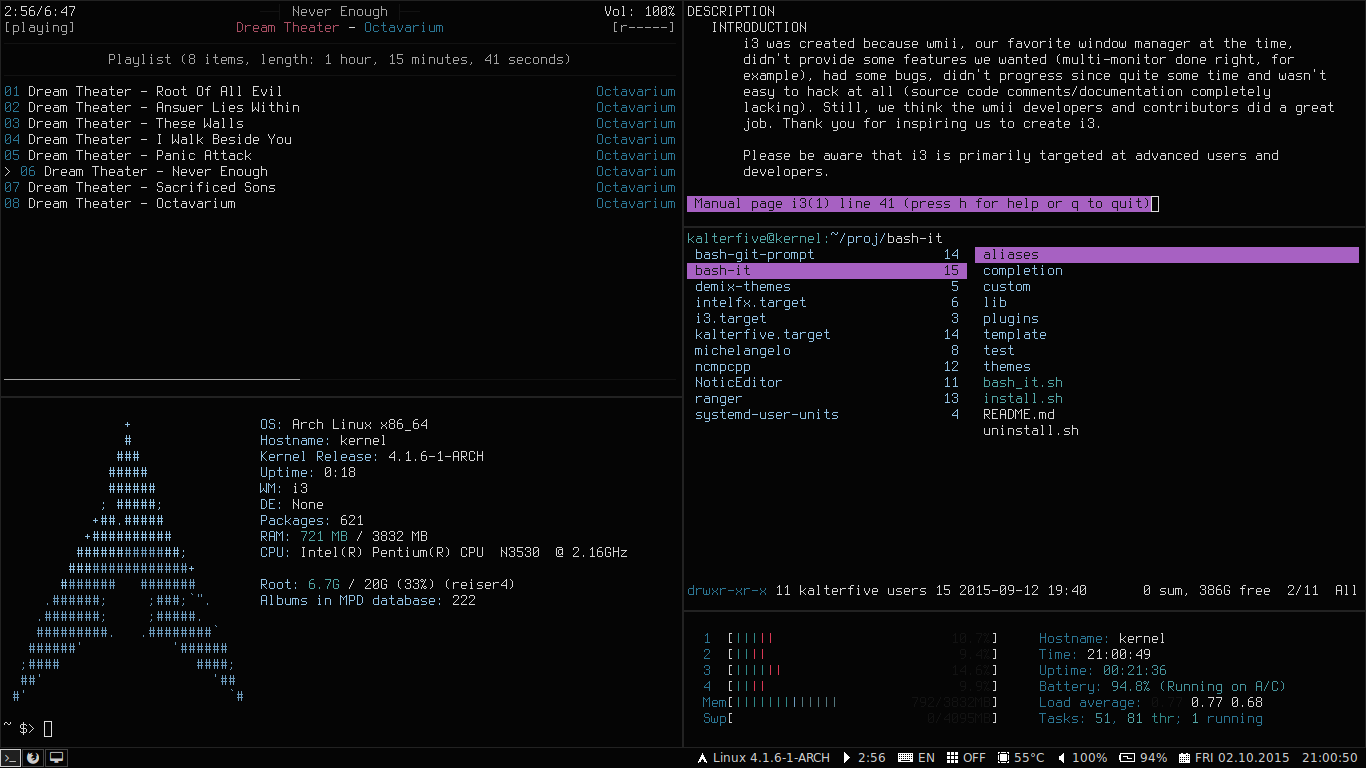Open bash-git-prompt directory in ranger
1366x768 pixels.
tap(827, 255)
